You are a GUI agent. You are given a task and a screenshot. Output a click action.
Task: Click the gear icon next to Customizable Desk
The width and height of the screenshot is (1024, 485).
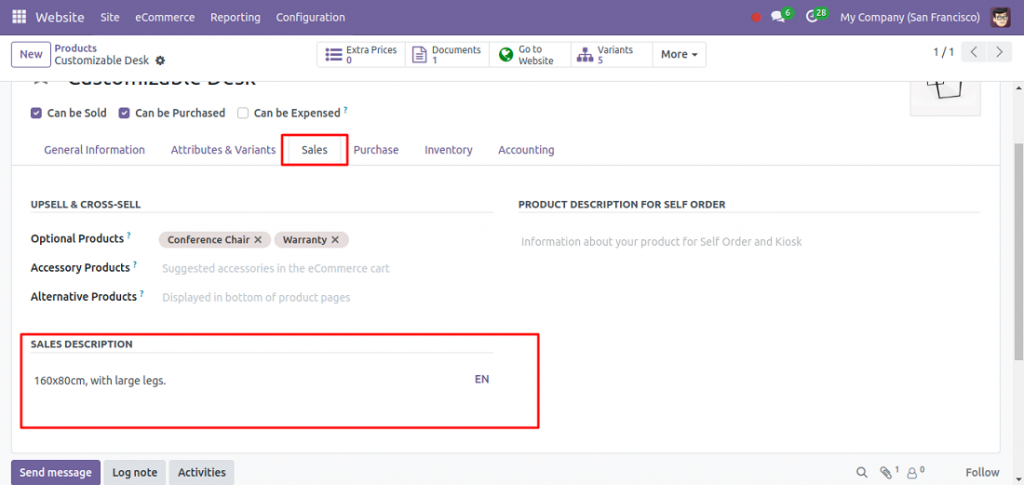click(160, 61)
